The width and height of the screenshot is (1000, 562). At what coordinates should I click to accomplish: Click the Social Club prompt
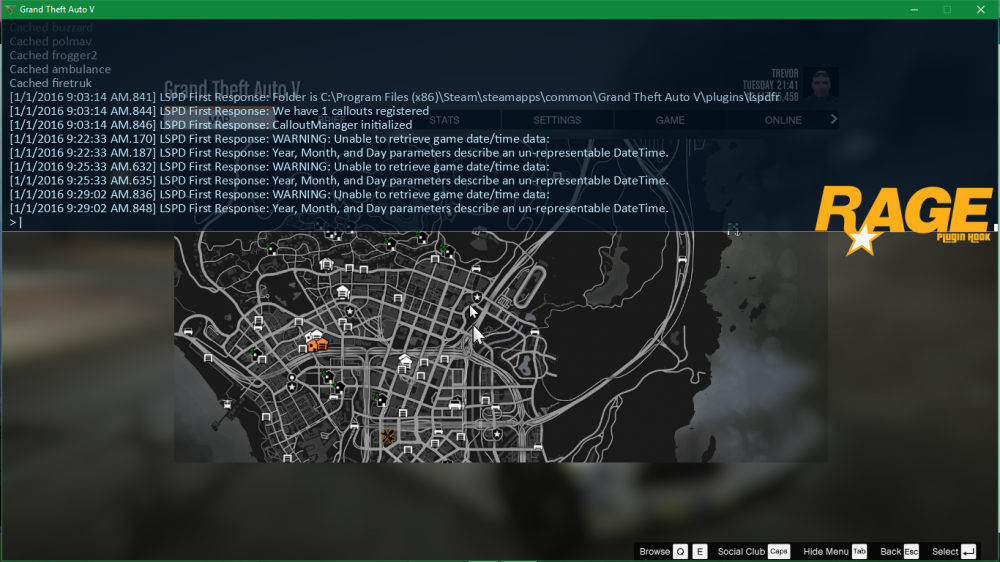pyautogui.click(x=740, y=551)
